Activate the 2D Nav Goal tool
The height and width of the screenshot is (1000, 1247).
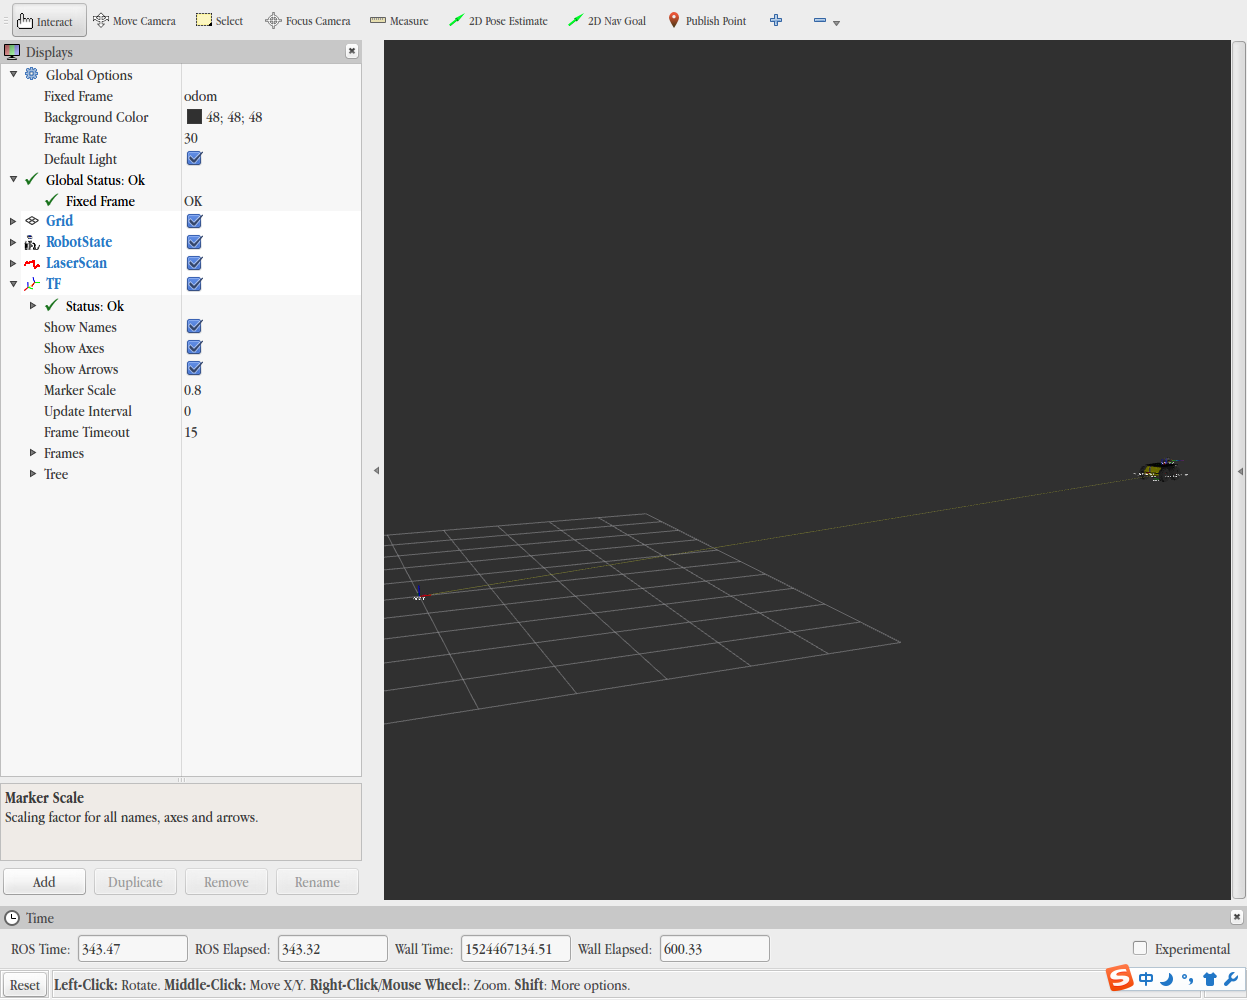(607, 21)
